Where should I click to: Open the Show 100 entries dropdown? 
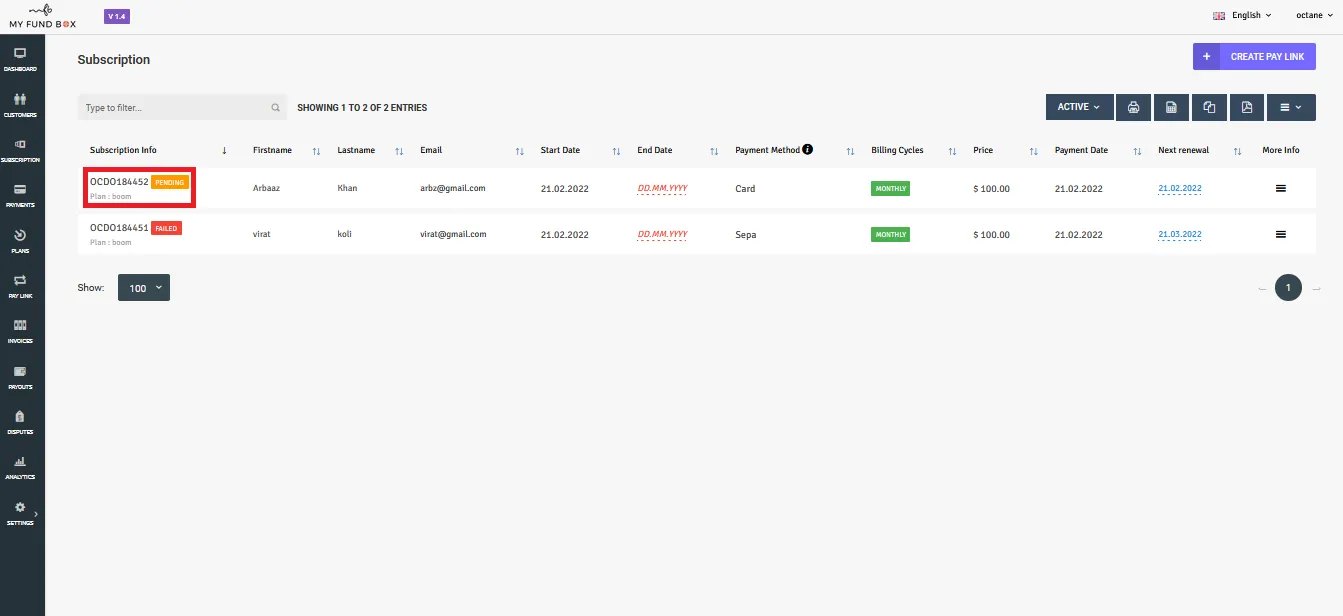click(x=144, y=288)
